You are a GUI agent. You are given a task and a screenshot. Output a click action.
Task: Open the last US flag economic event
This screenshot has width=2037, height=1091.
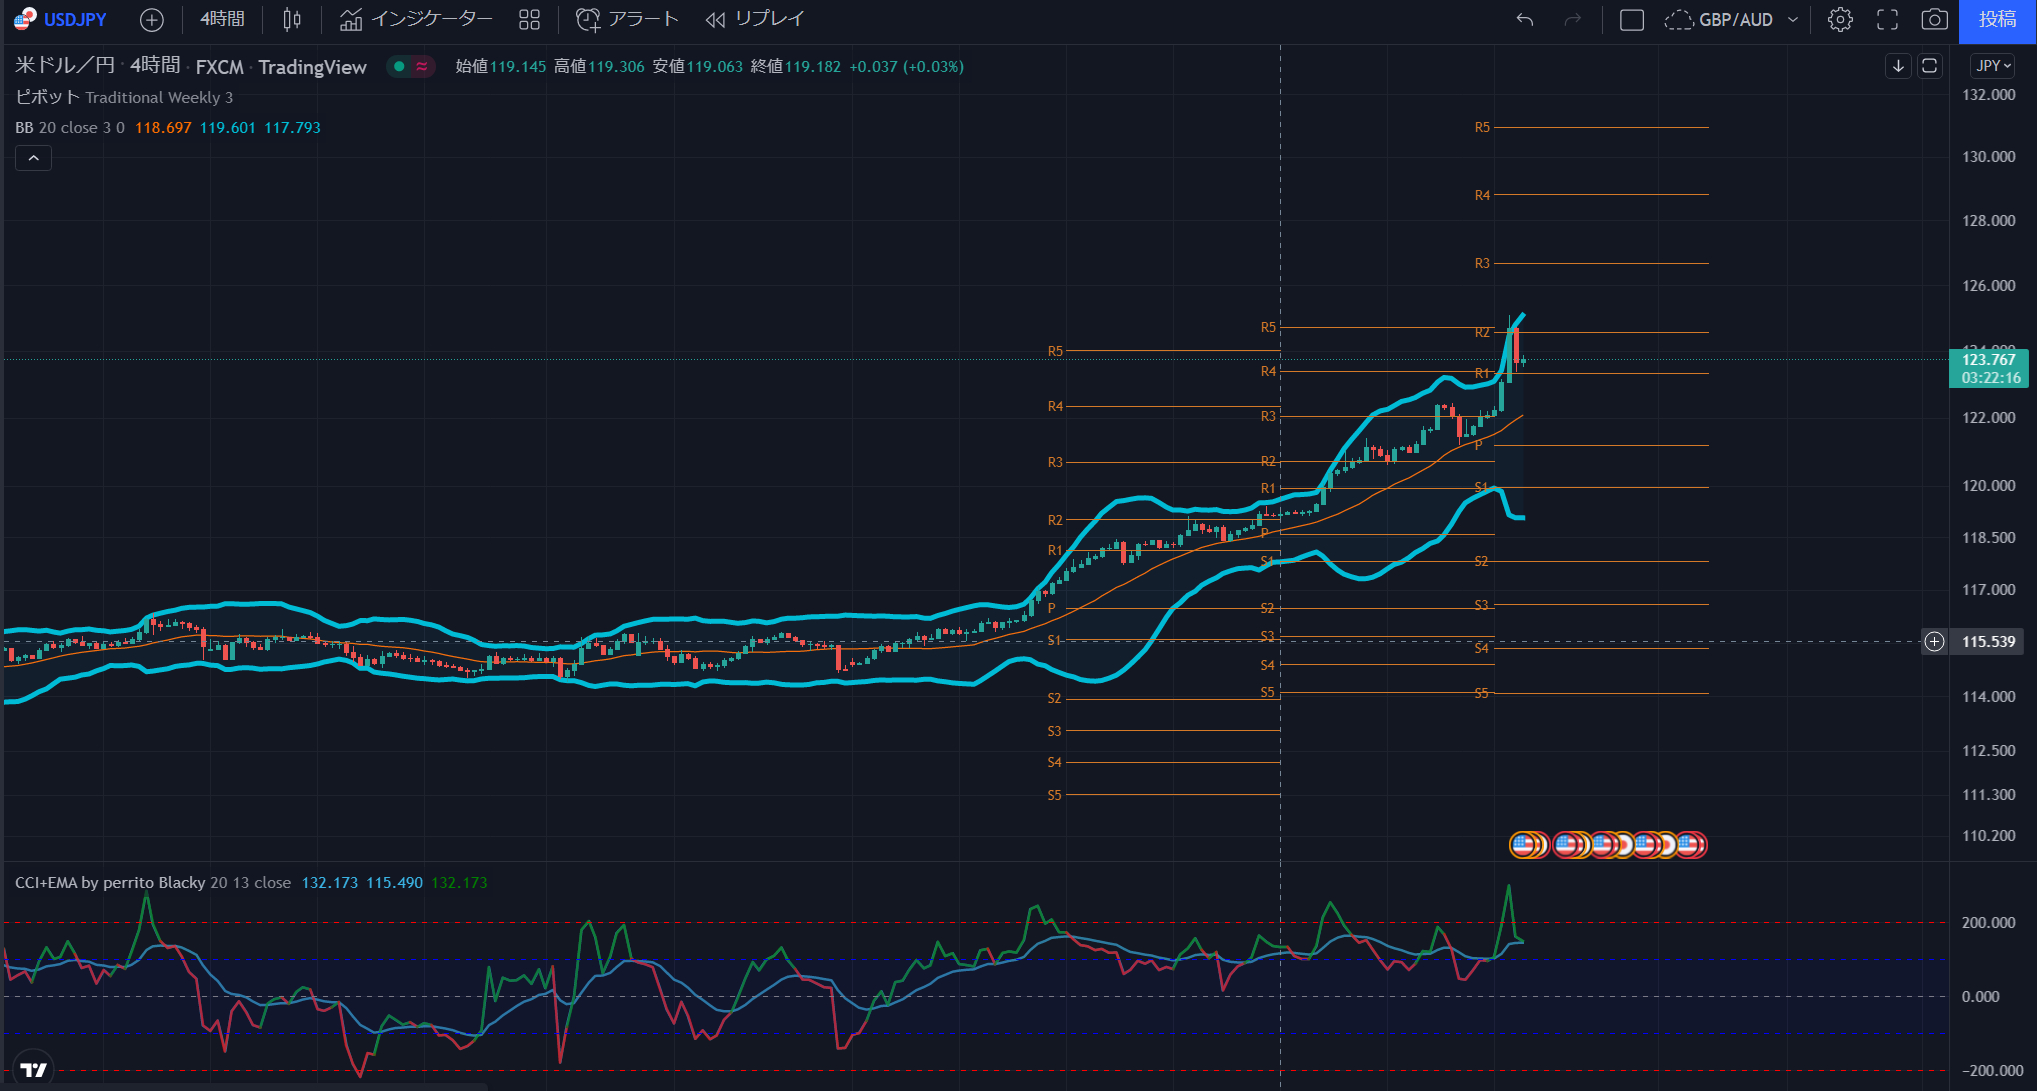[1691, 845]
